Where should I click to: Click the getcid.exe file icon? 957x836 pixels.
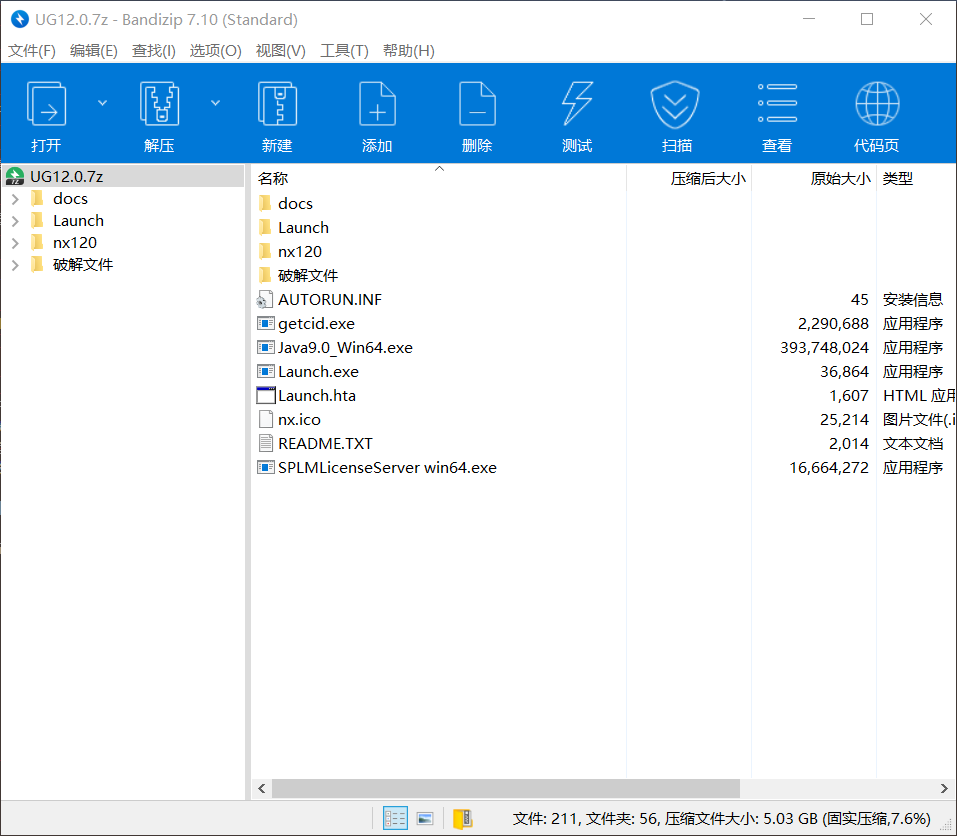click(x=265, y=323)
